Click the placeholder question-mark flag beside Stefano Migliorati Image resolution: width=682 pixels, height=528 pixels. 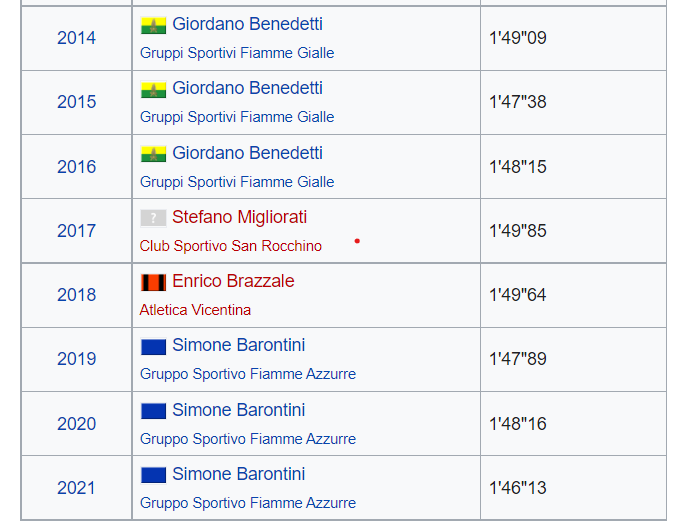coord(153,218)
